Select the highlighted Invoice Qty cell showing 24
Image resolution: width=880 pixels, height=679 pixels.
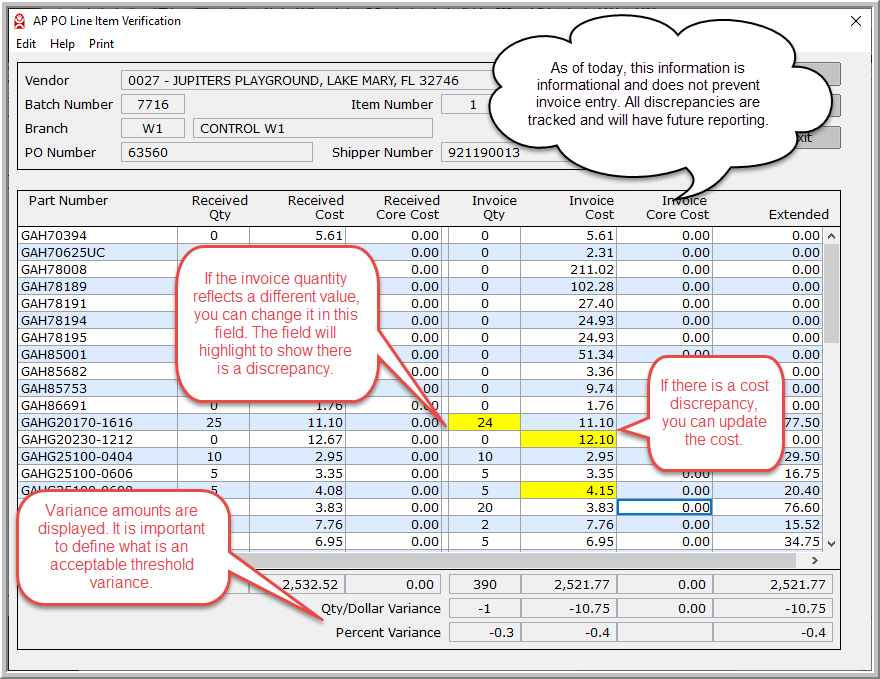click(483, 423)
